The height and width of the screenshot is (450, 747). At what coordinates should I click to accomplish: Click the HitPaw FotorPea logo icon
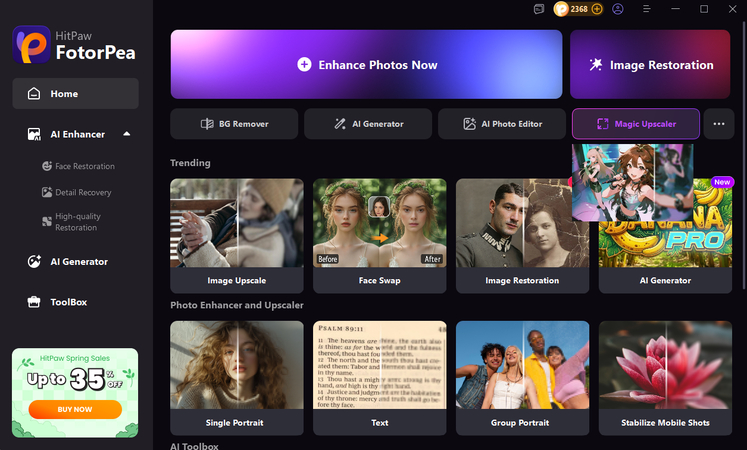tap(31, 45)
